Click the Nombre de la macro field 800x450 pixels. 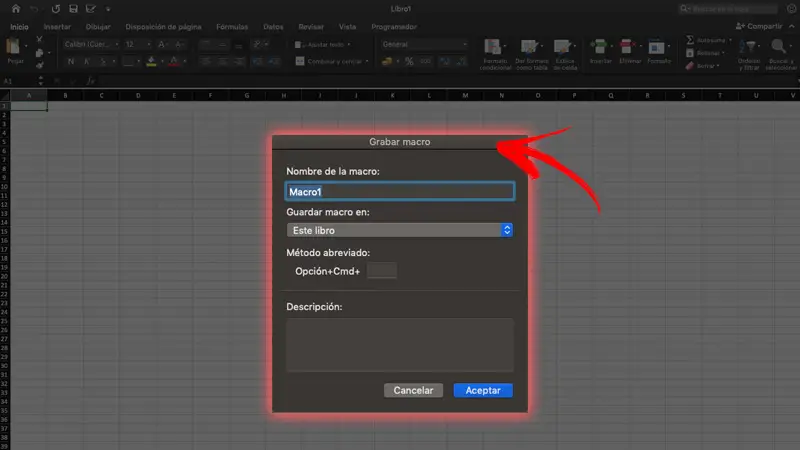pyautogui.click(x=399, y=191)
